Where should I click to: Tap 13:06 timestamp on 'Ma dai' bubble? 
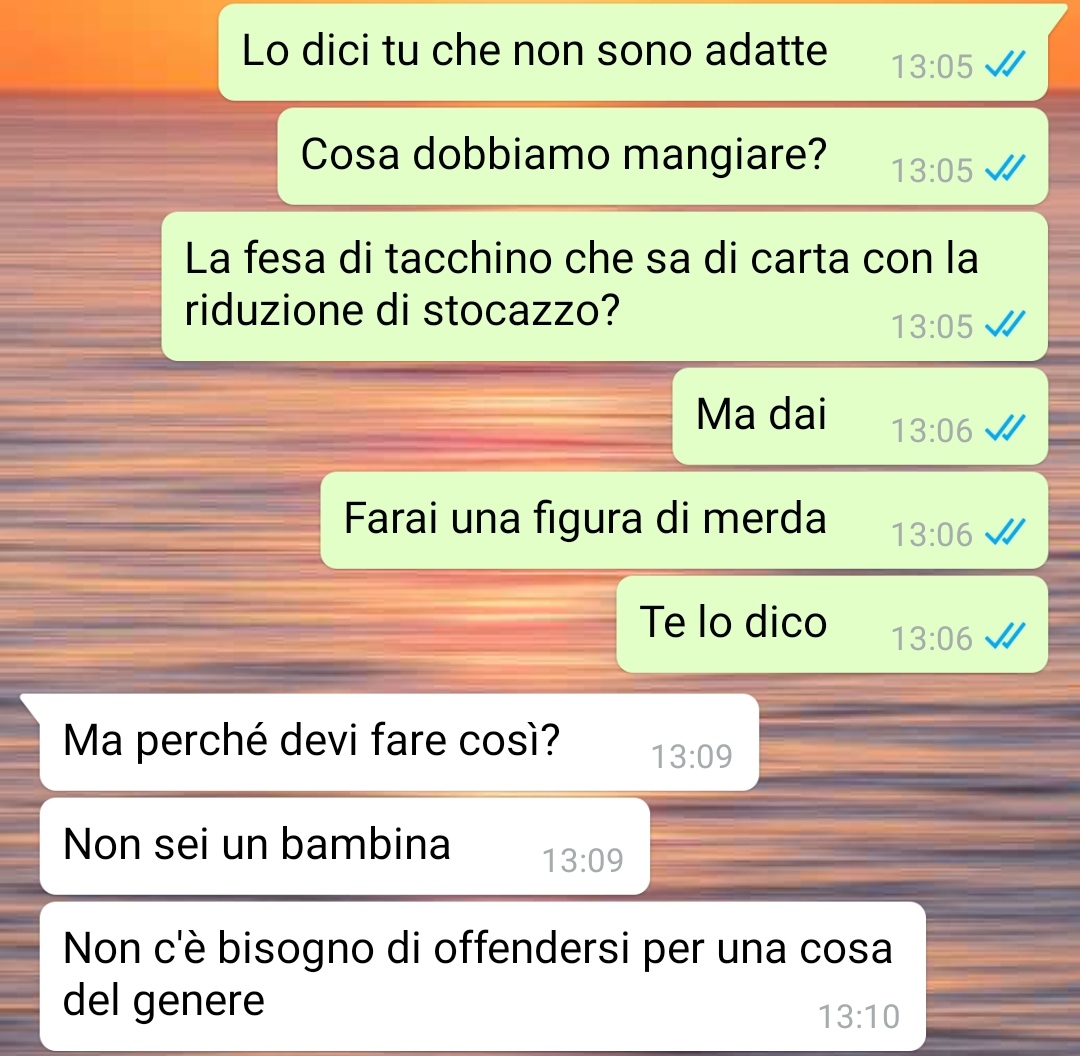pos(931,431)
